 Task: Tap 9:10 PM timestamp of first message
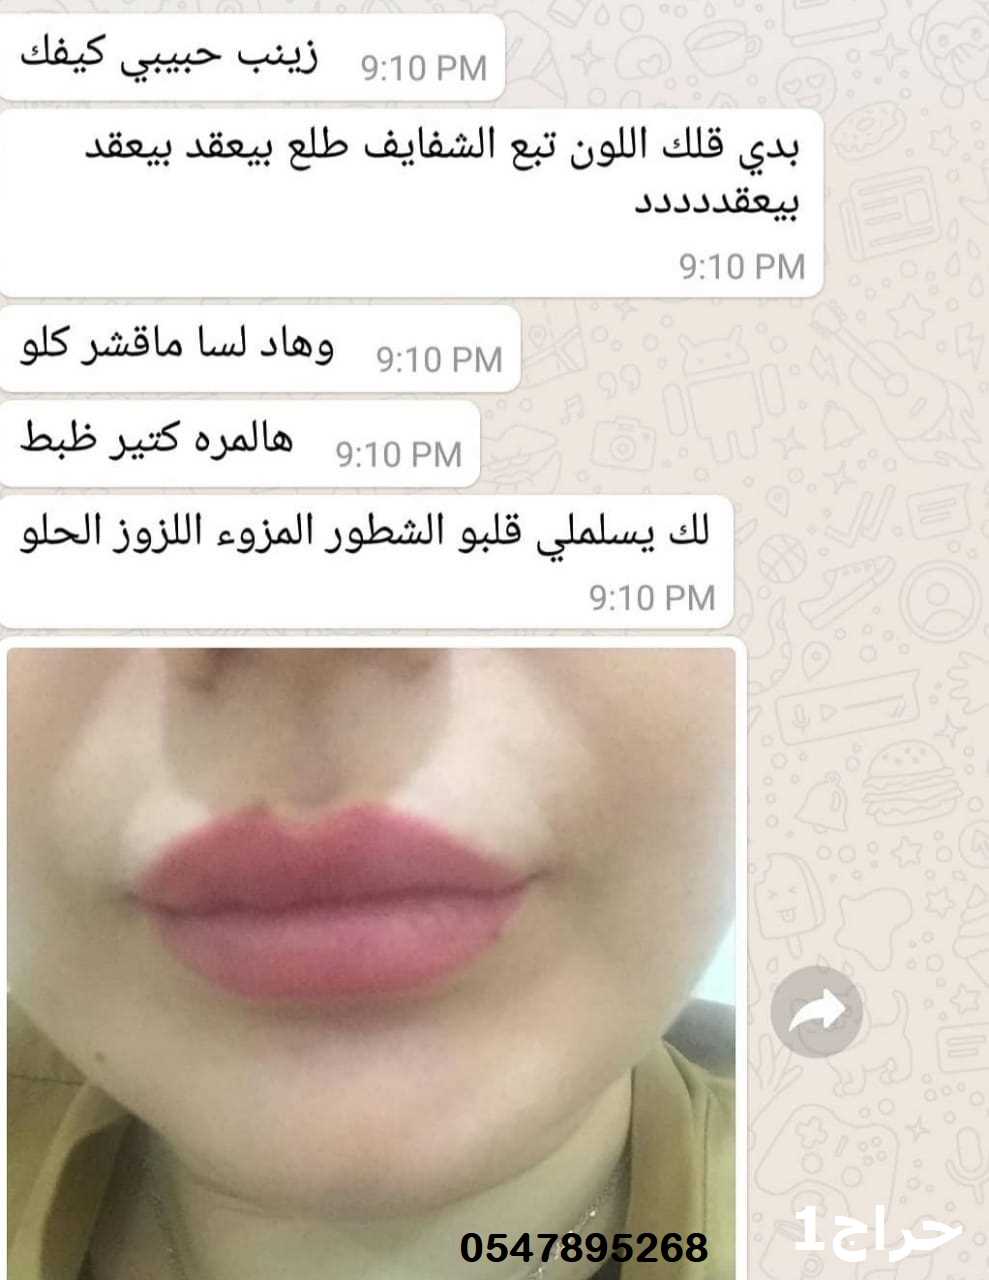(423, 68)
